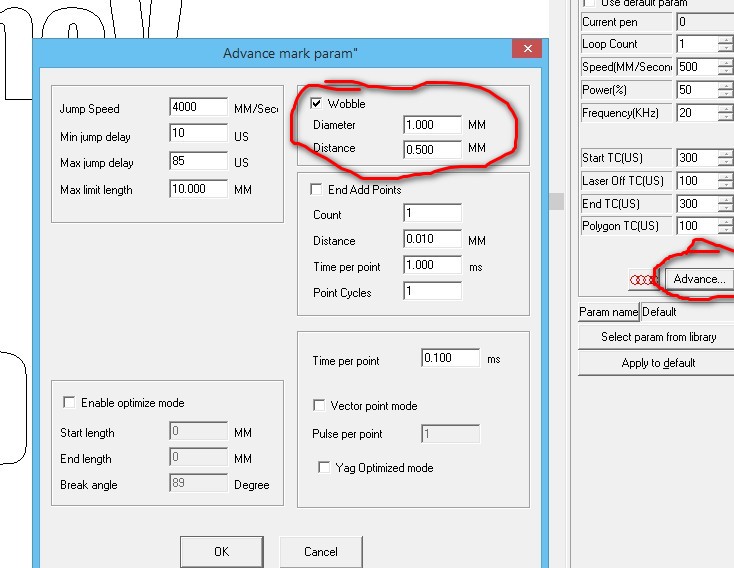Click the Loop Count spinner arrows

click(x=725, y=44)
